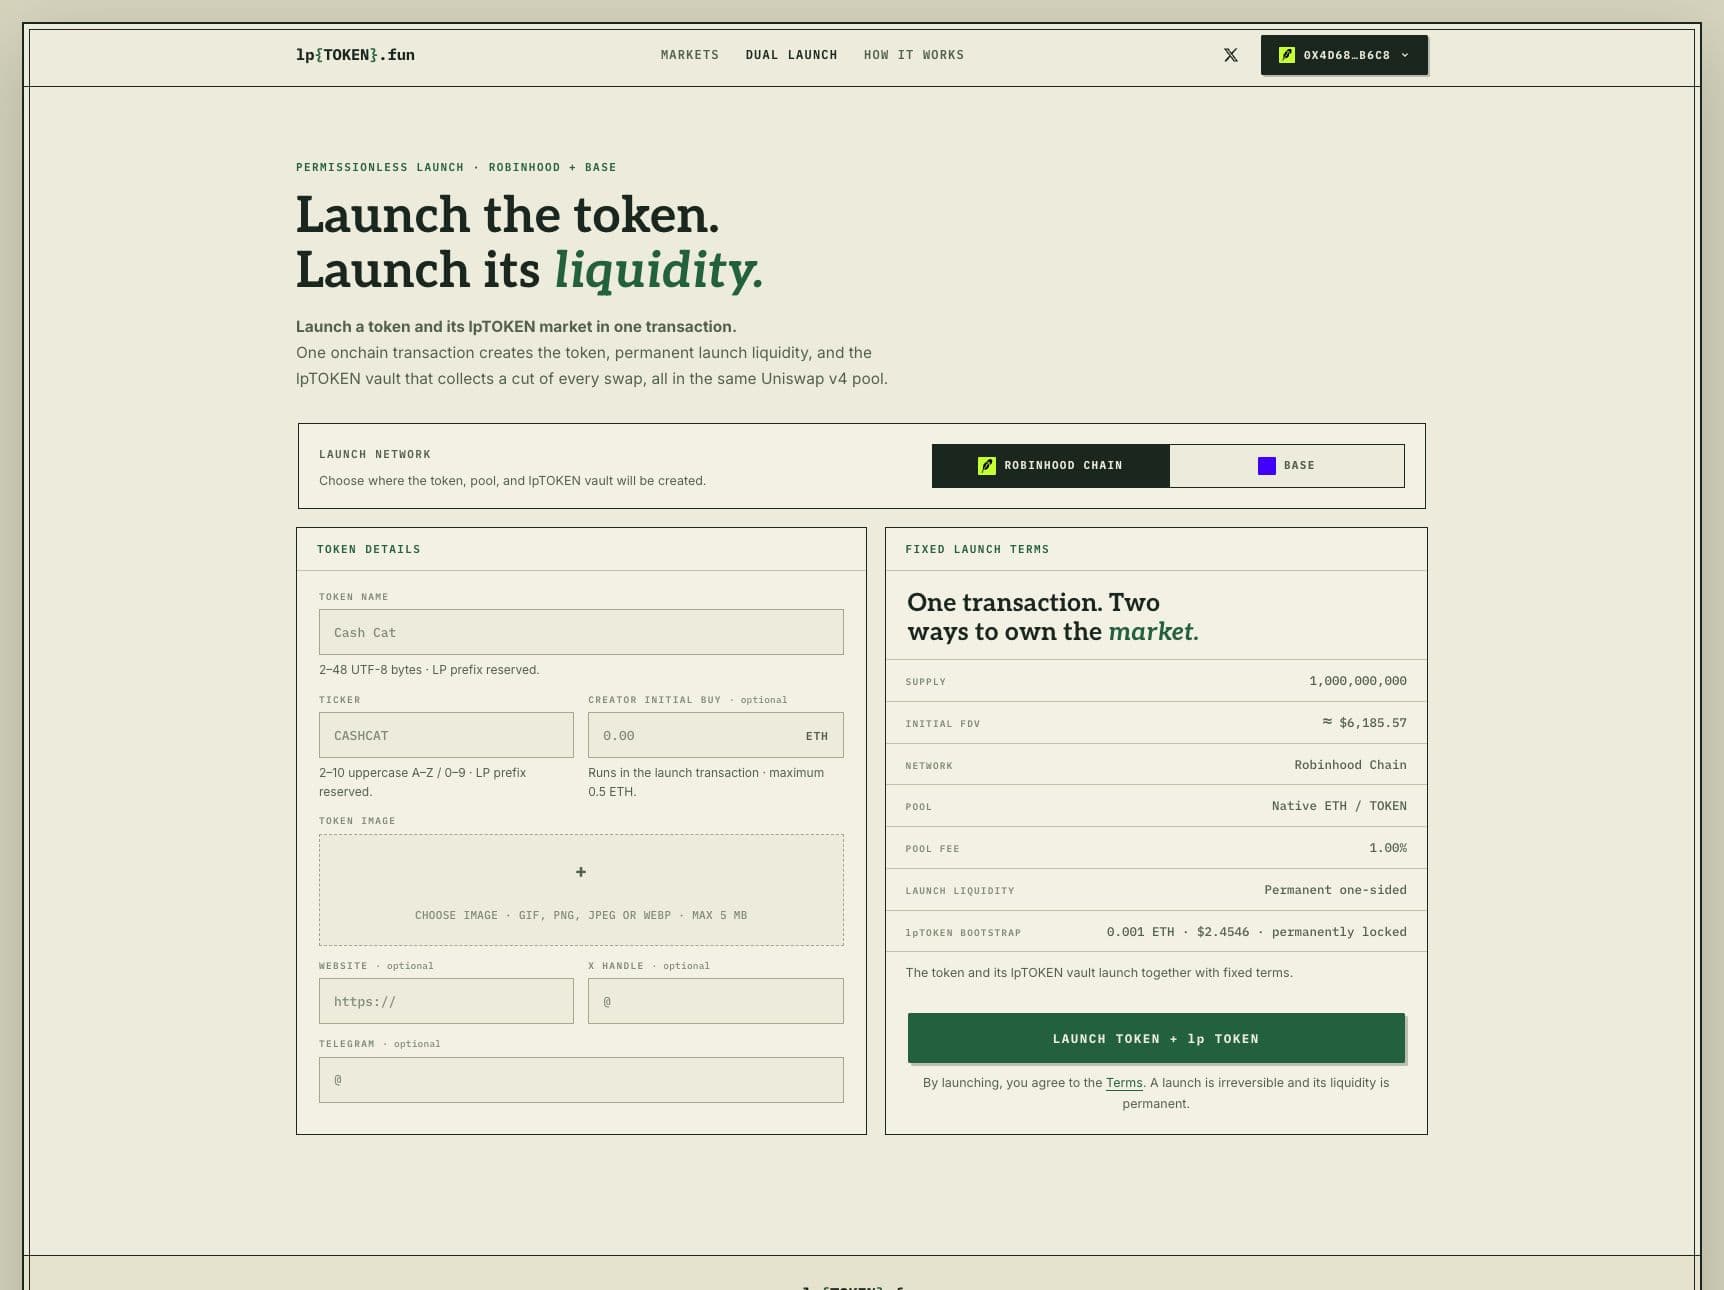Open the Markets nav item
1724x1290 pixels.
click(x=690, y=55)
